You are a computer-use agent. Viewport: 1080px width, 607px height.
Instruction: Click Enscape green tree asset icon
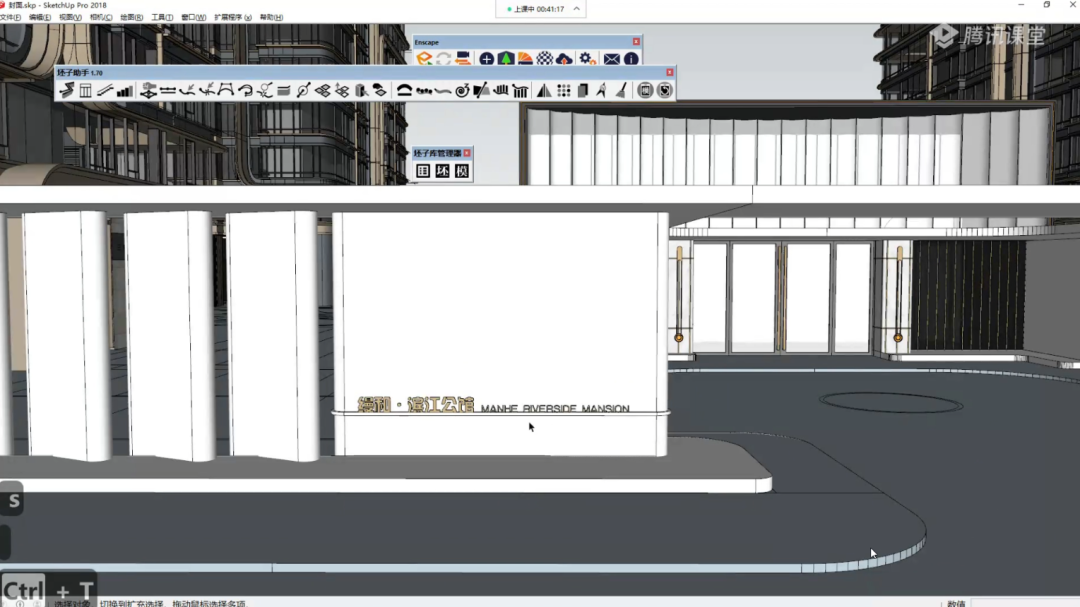[x=506, y=59]
